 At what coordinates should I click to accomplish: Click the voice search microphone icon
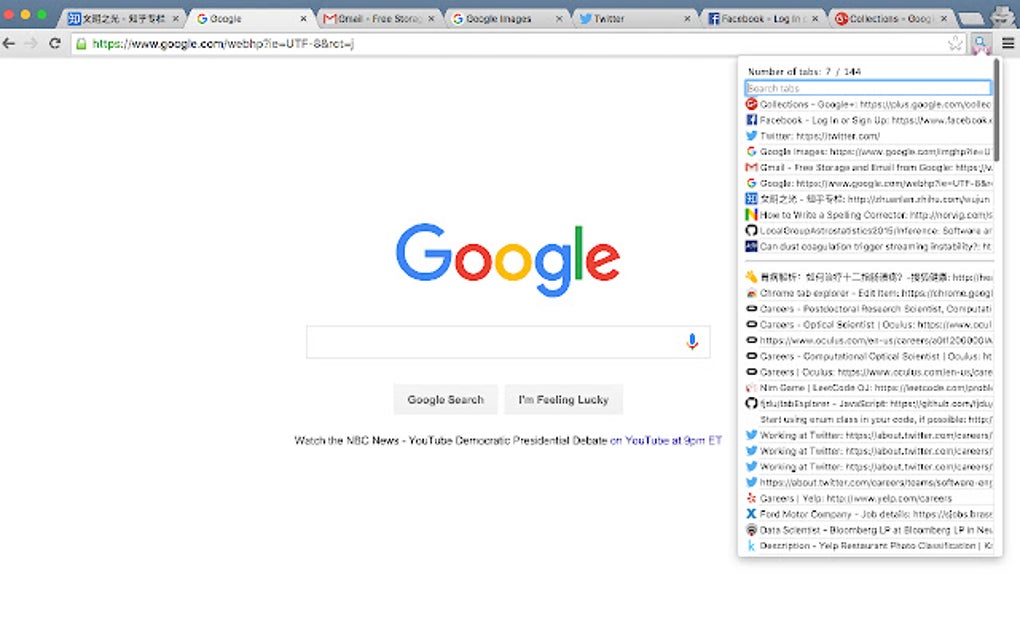(692, 341)
